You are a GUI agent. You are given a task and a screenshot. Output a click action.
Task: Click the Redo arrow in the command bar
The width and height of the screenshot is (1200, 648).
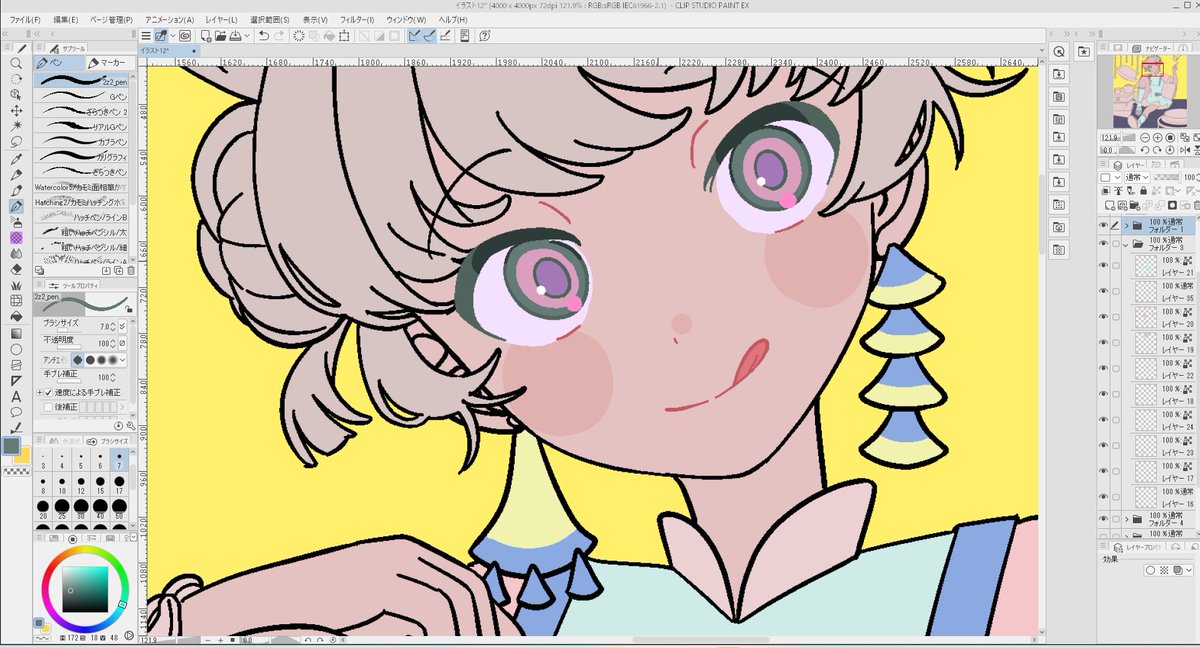point(280,35)
